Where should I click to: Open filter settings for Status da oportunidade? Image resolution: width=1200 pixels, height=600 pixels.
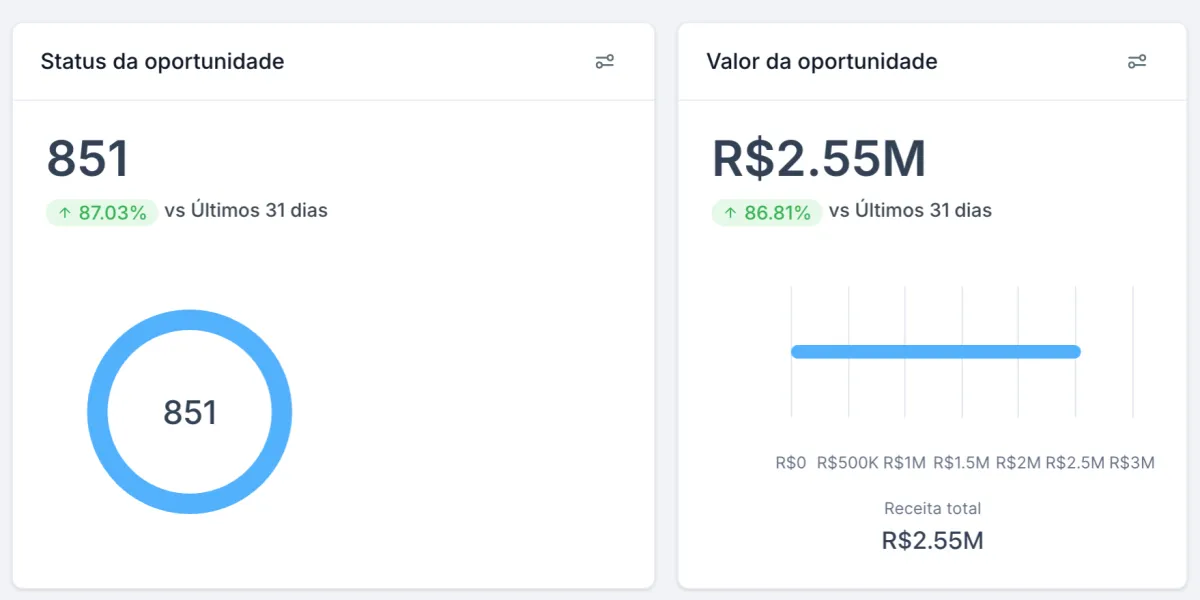[604, 62]
